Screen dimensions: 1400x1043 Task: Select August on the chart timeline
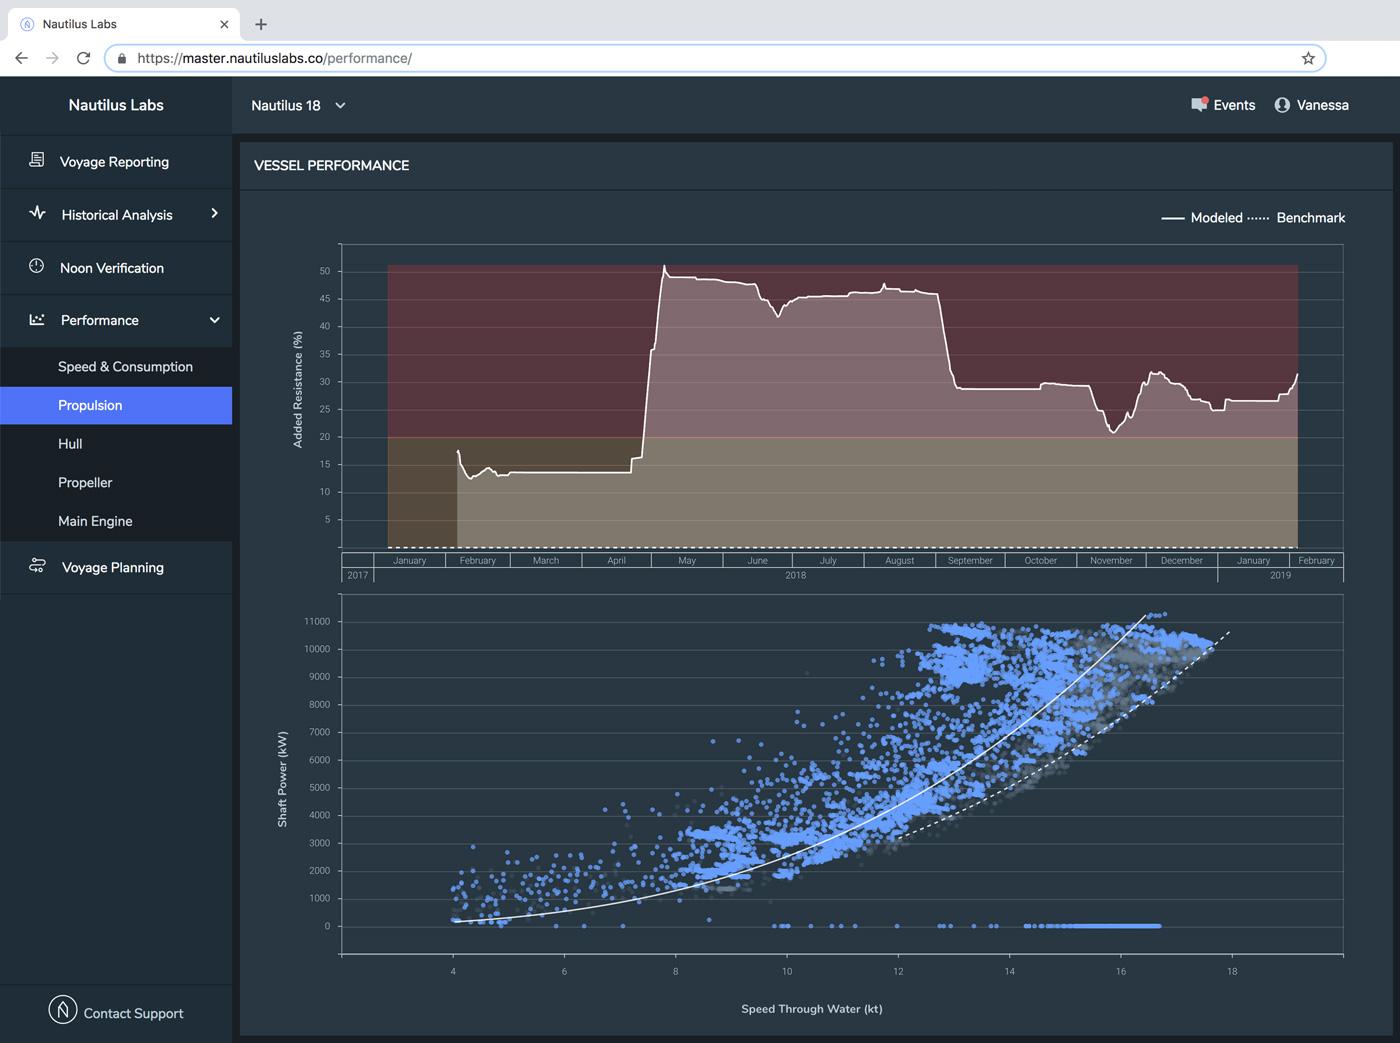pos(899,560)
